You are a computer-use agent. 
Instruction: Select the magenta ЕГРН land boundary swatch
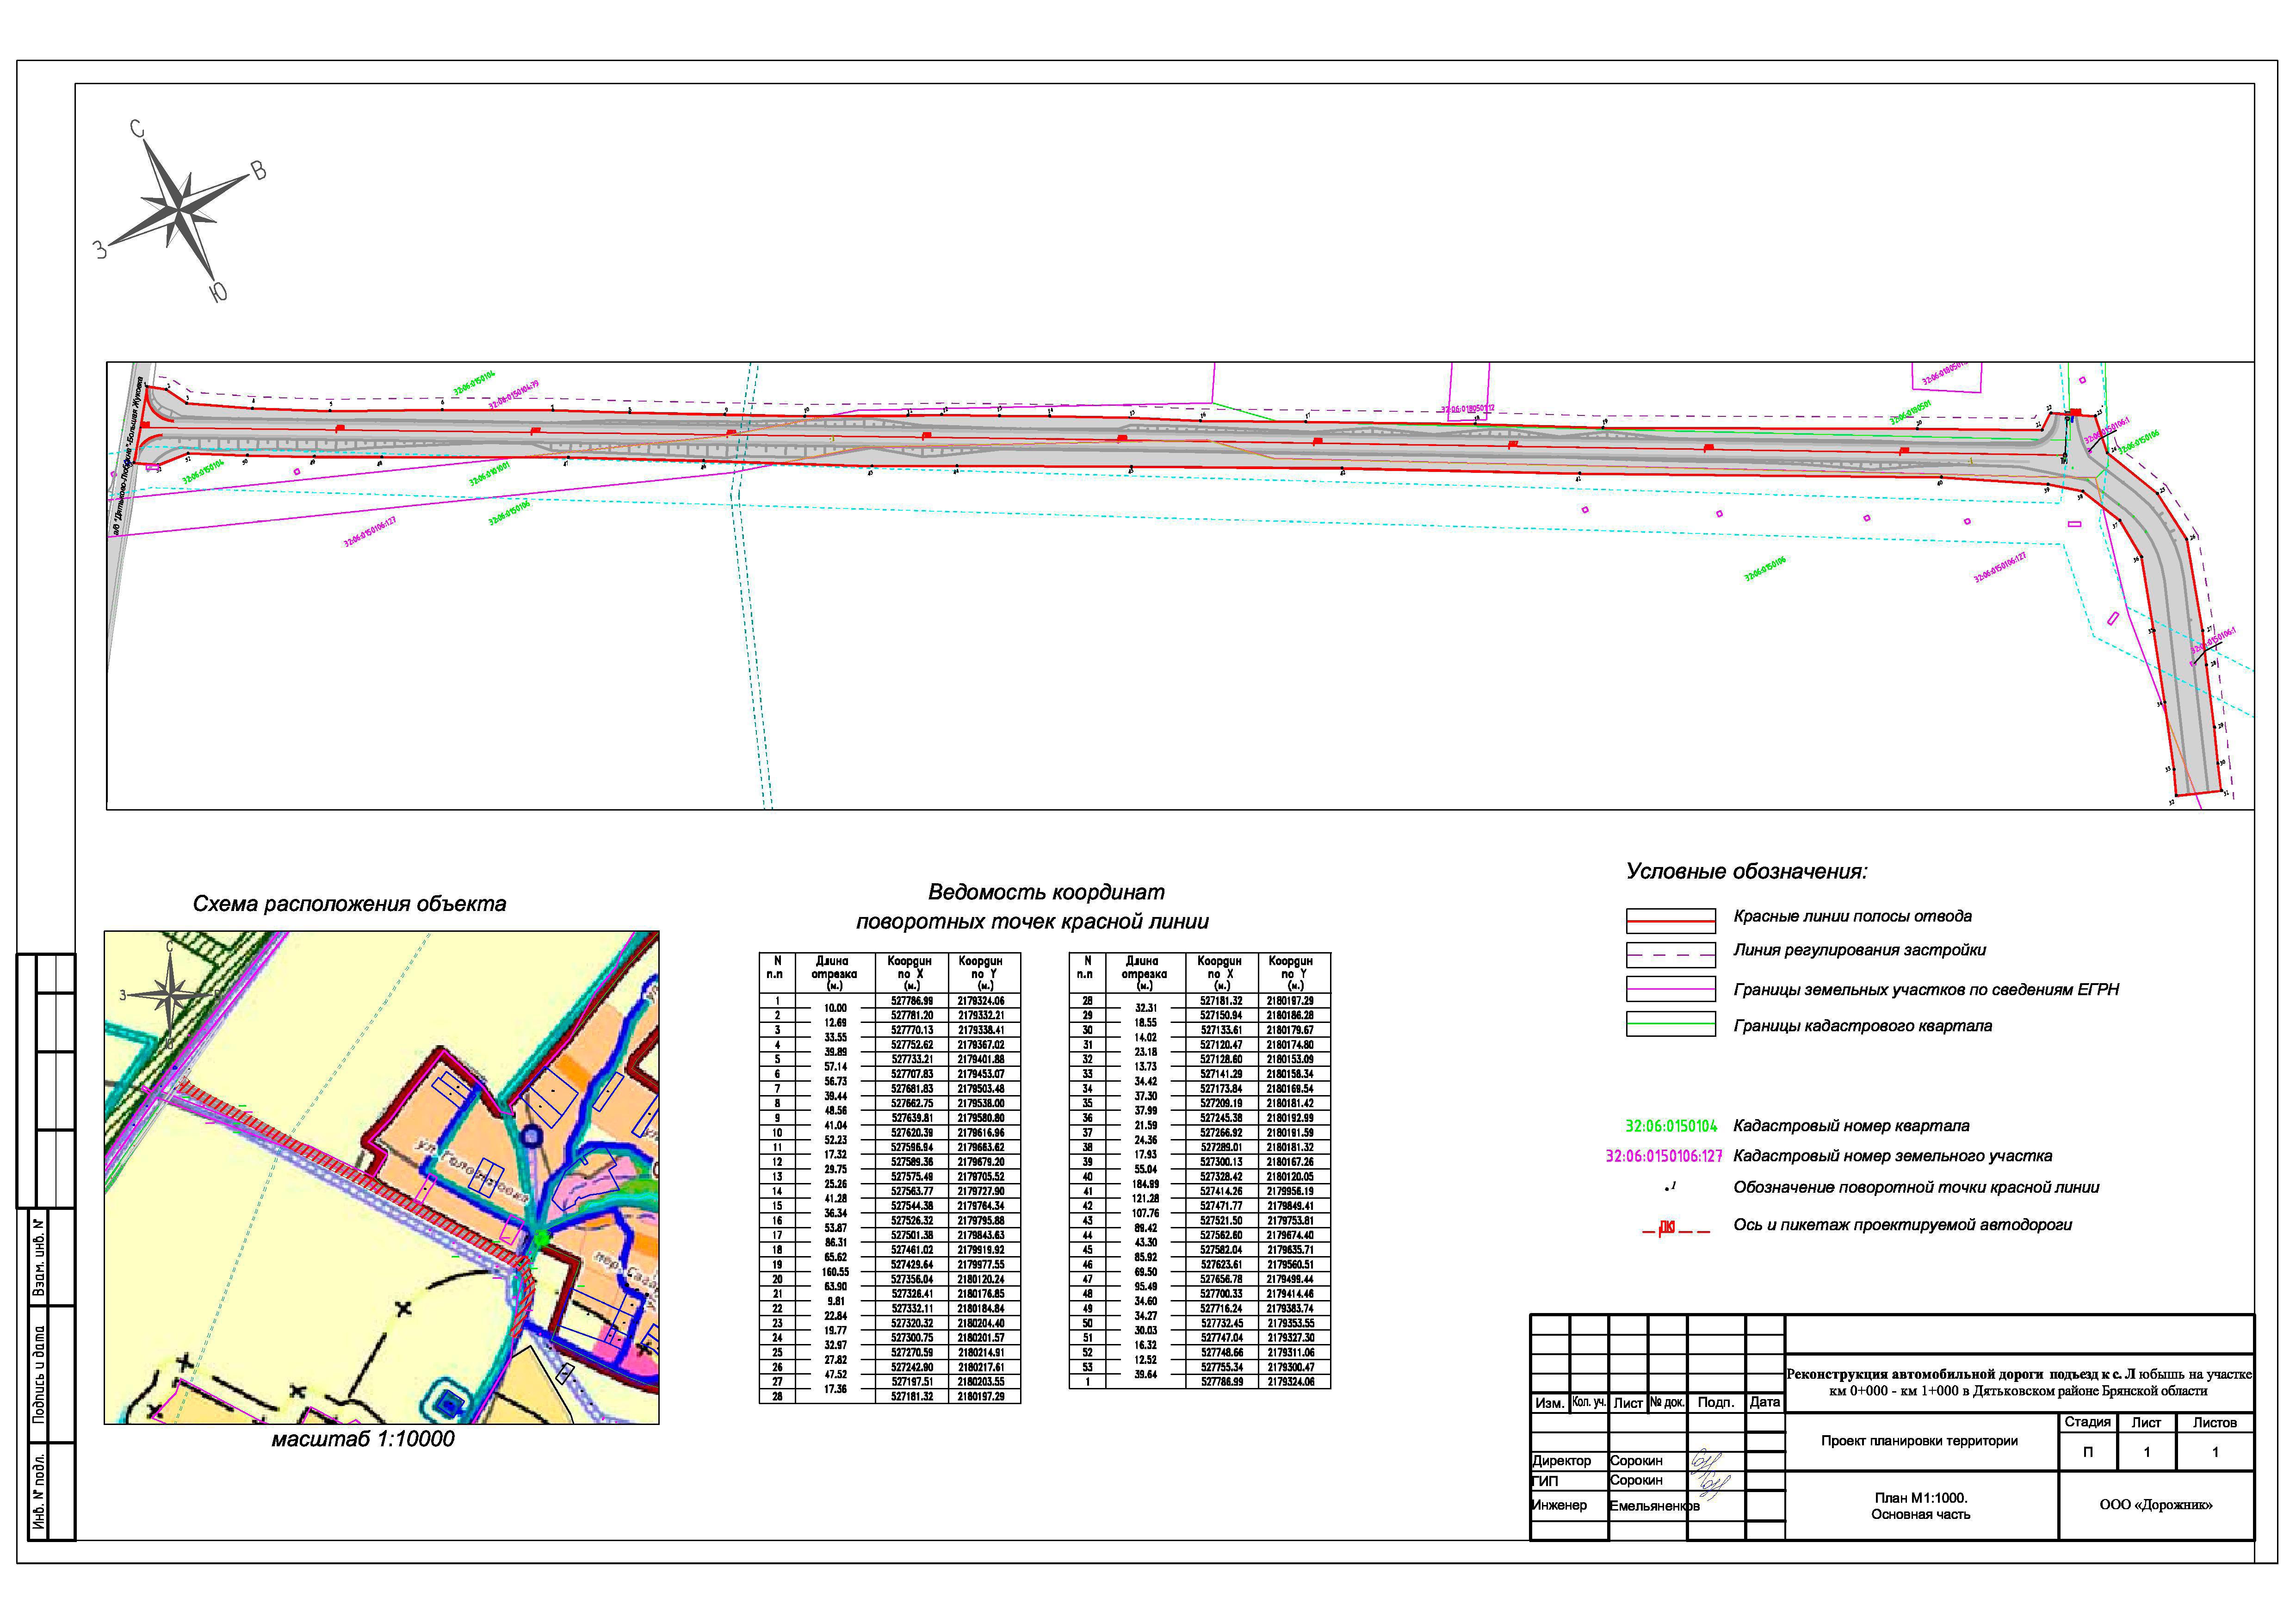[x=1671, y=989]
